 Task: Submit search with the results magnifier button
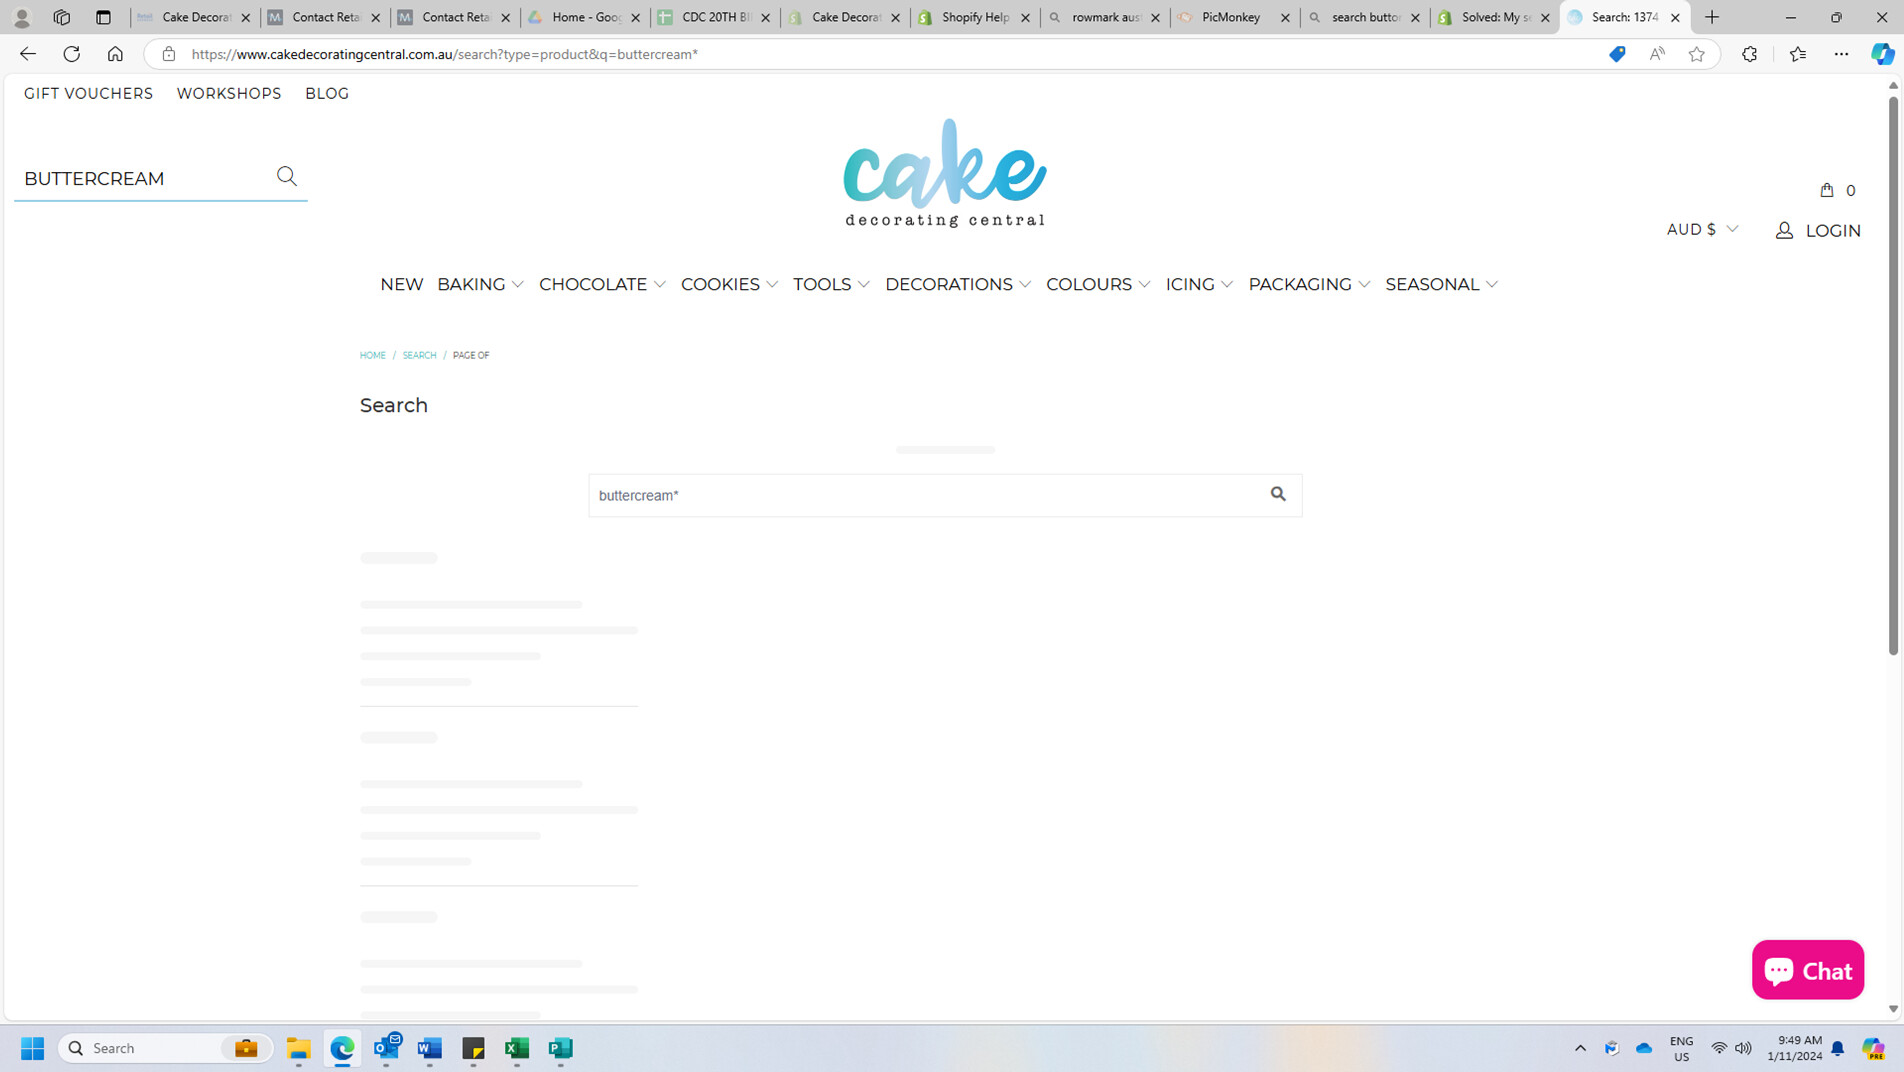(1278, 494)
